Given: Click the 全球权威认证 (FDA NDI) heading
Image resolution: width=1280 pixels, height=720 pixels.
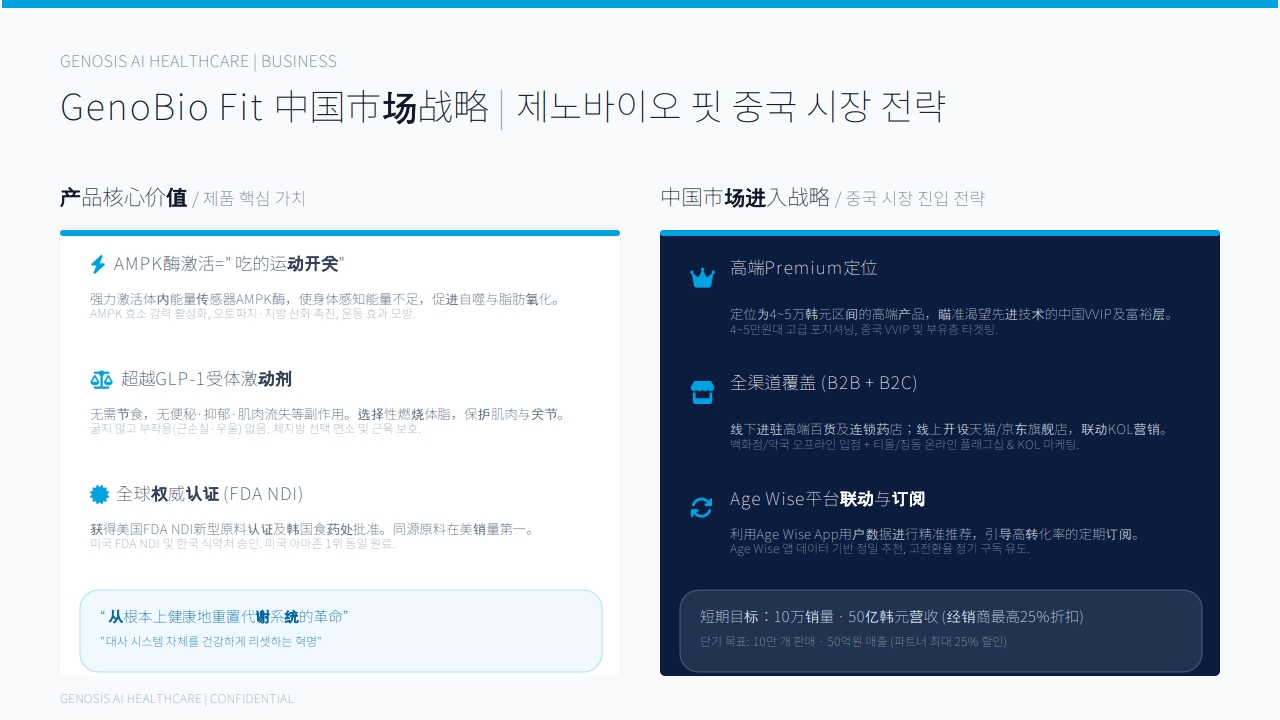Looking at the screenshot, I should (210, 494).
